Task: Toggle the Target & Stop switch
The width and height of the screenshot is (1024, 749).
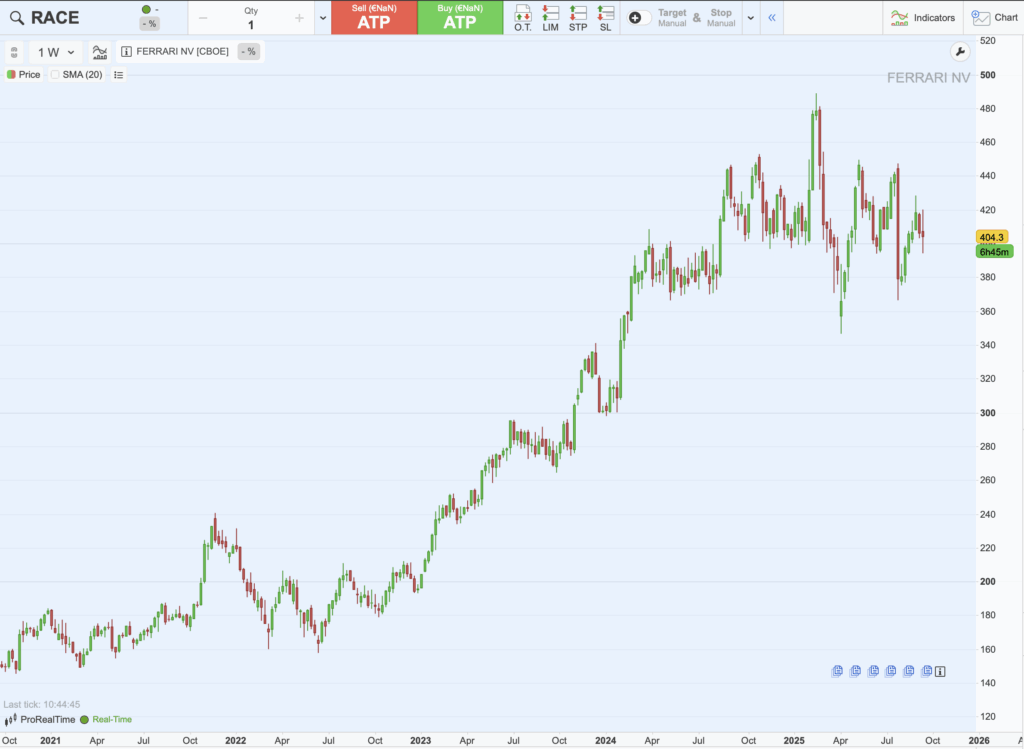Action: point(639,18)
